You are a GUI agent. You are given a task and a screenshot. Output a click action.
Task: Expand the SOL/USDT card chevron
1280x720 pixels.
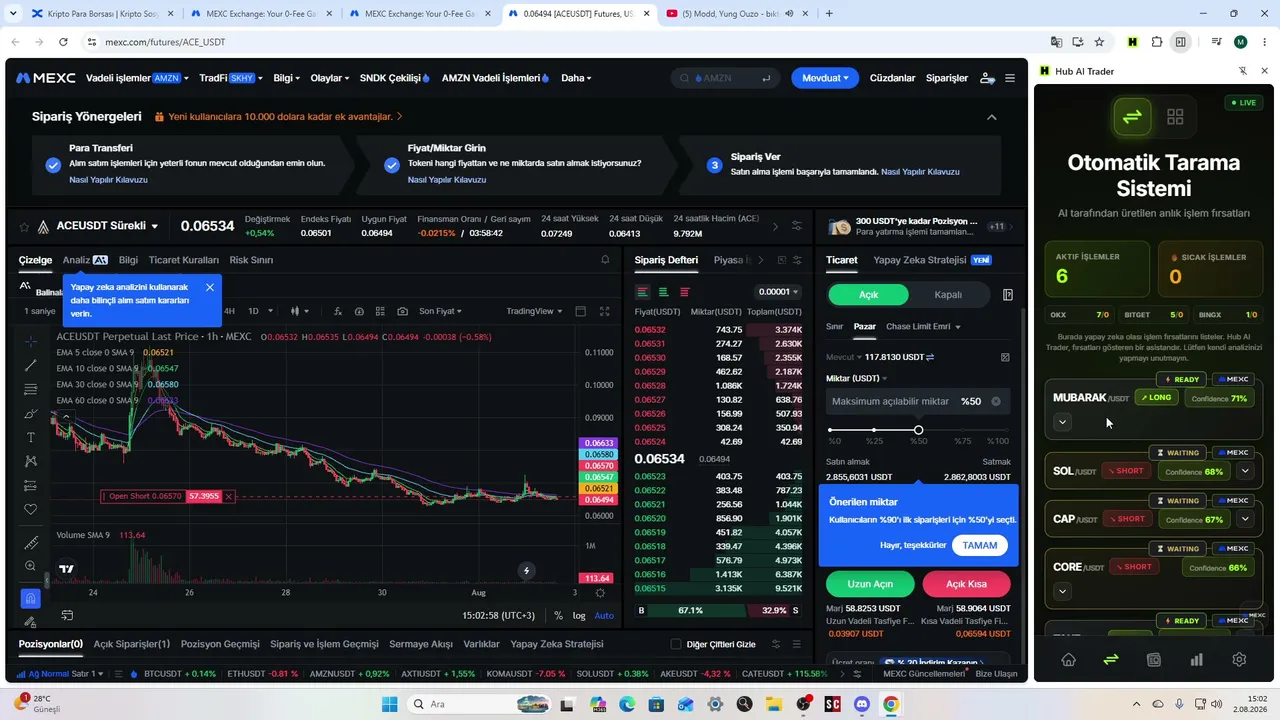1245,471
